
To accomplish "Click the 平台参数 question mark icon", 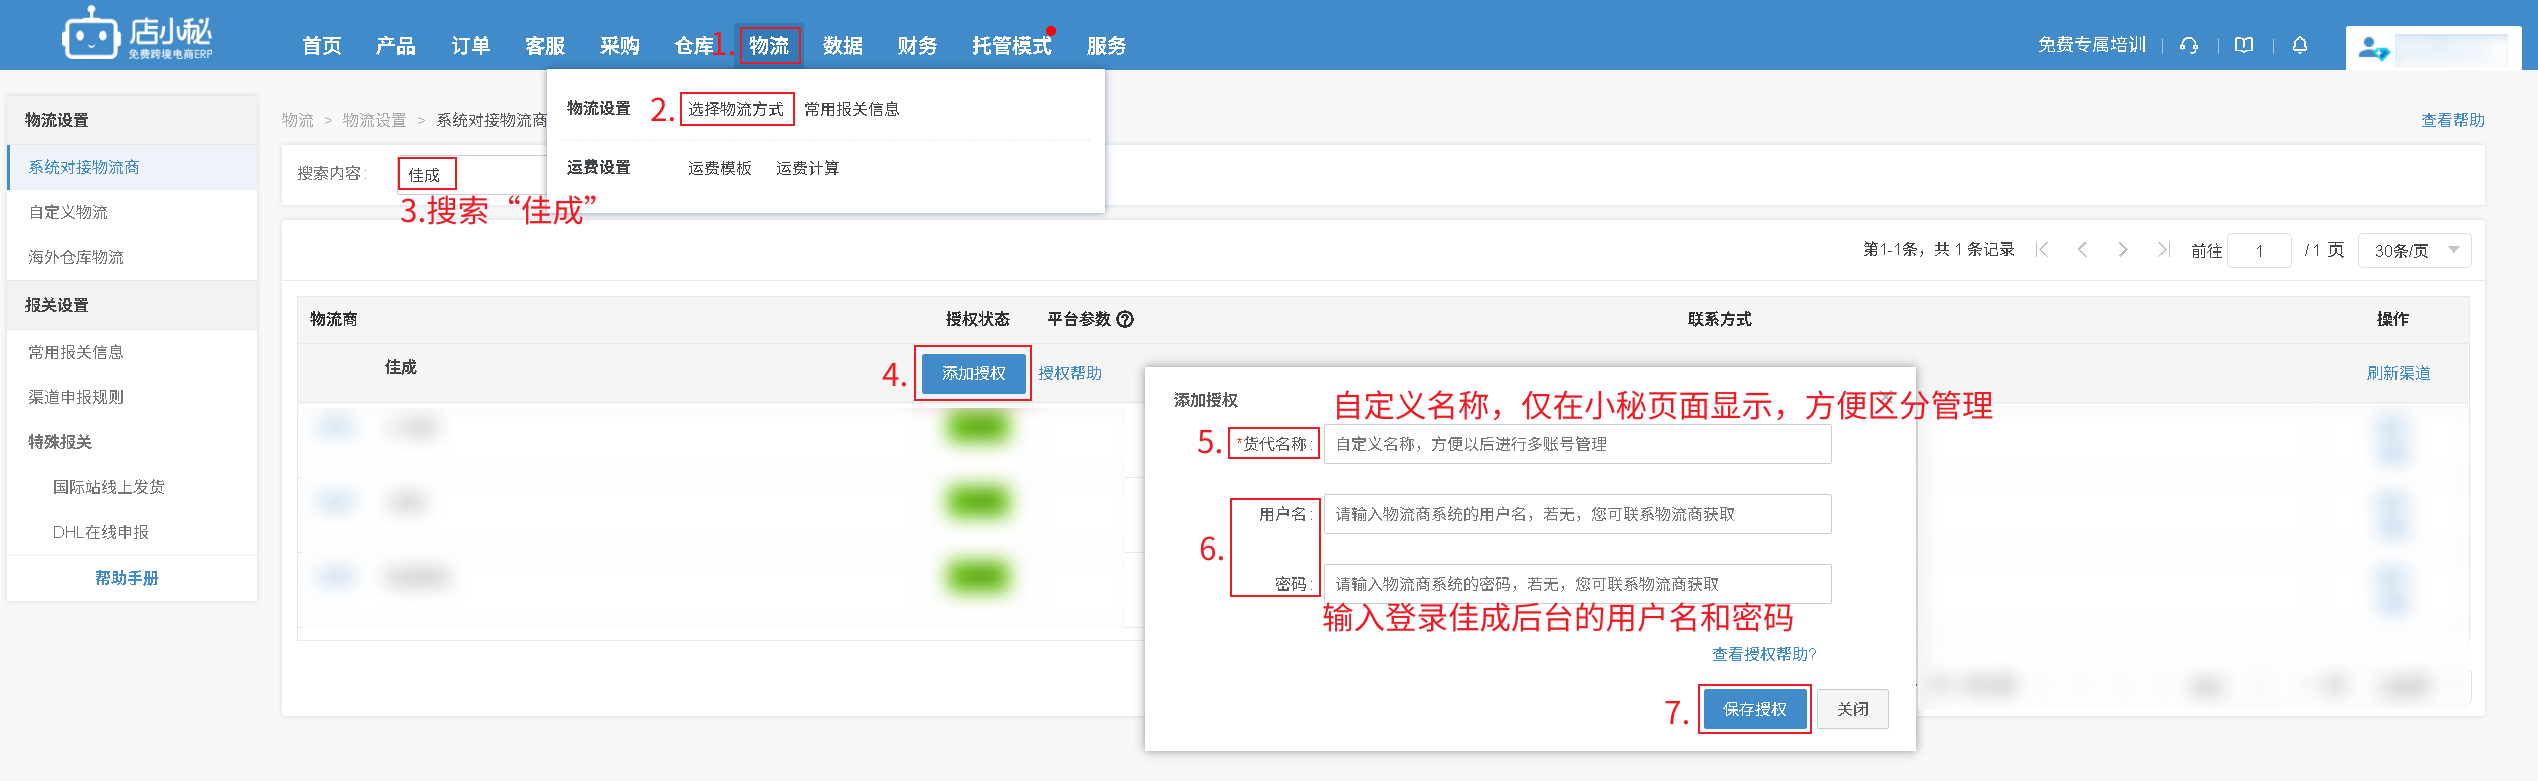I will (x=1125, y=319).
